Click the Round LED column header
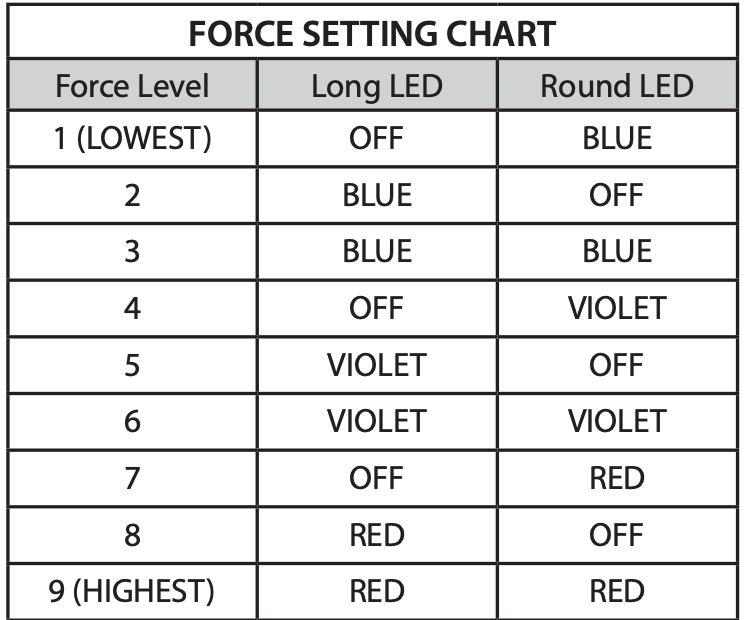 pyautogui.click(x=616, y=86)
